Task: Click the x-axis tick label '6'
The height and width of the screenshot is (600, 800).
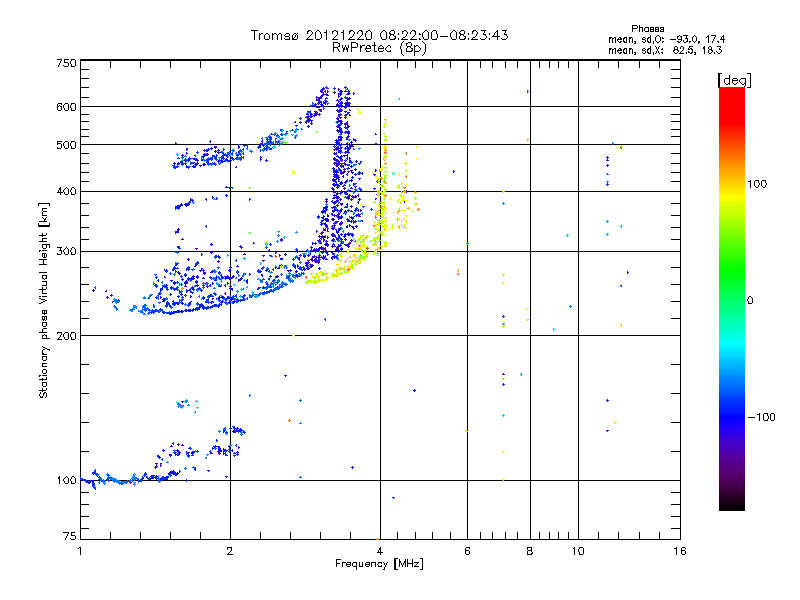Action: pyautogui.click(x=467, y=551)
